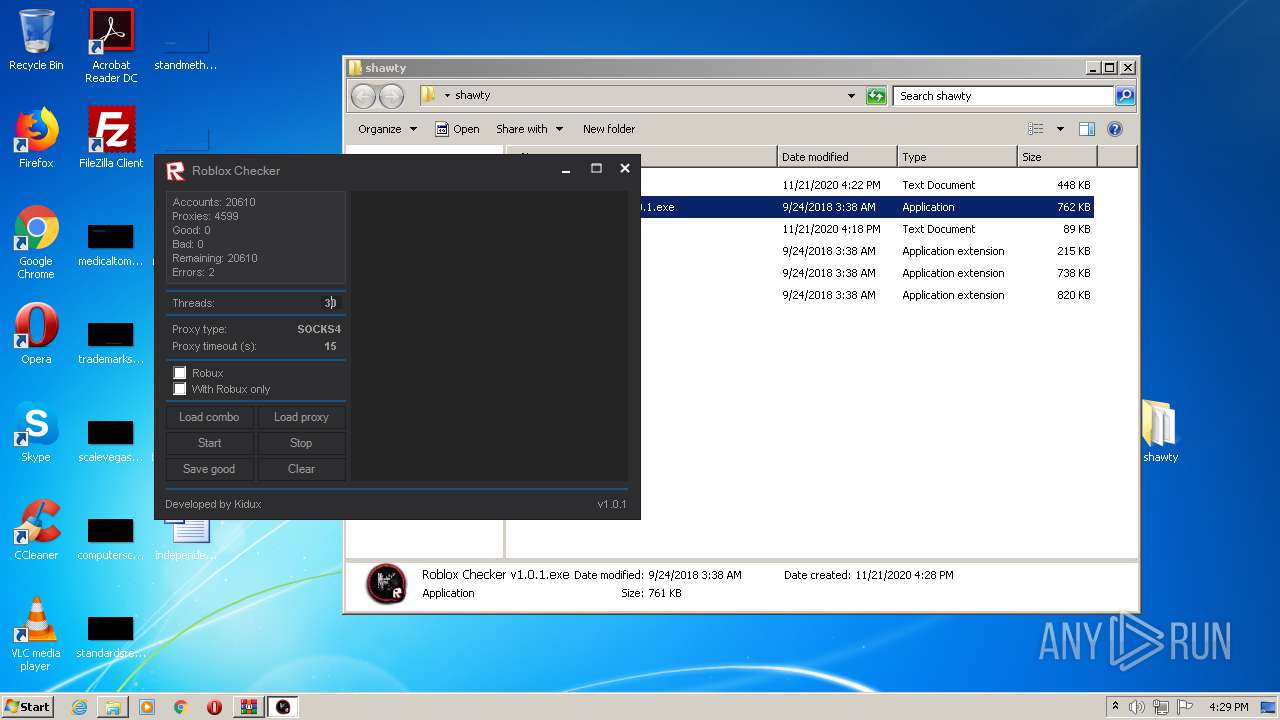Sort by Type column header
The width and height of the screenshot is (1280, 720).
957,157
